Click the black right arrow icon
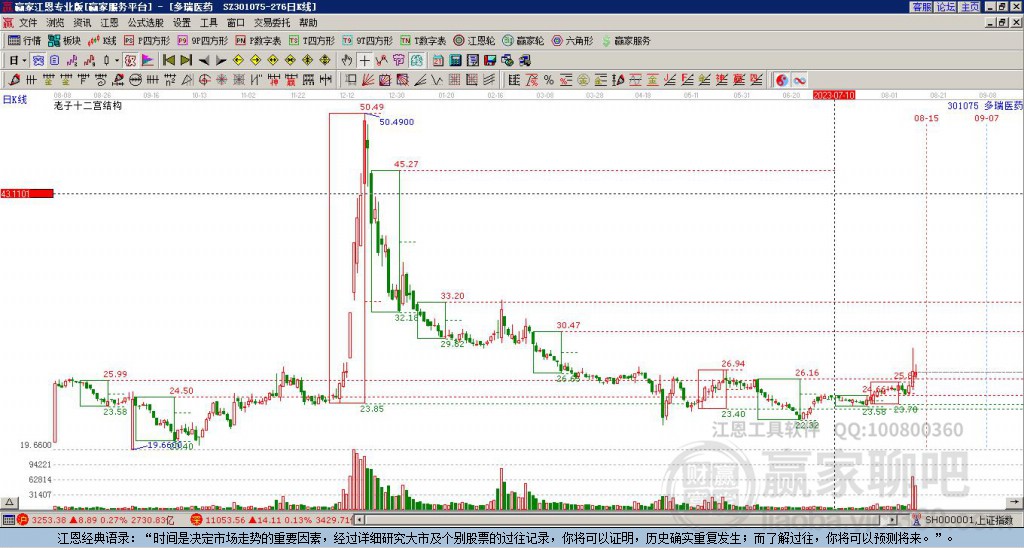 click(x=221, y=61)
